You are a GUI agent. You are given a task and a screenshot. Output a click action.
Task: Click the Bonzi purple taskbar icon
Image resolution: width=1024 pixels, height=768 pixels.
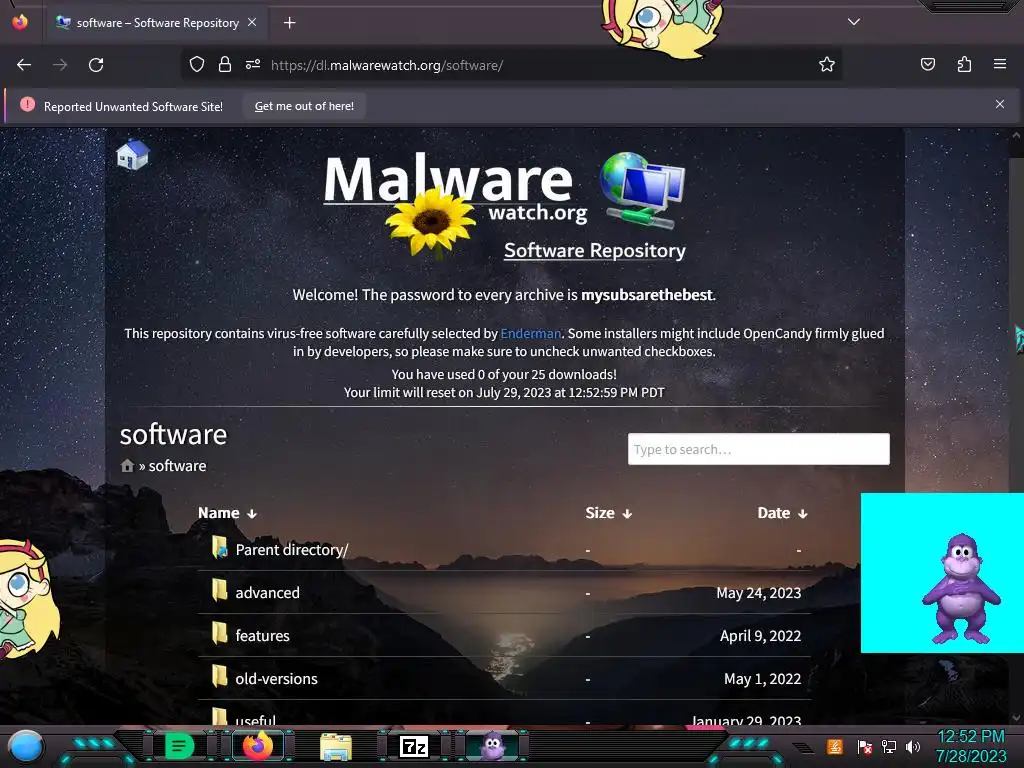pos(493,746)
